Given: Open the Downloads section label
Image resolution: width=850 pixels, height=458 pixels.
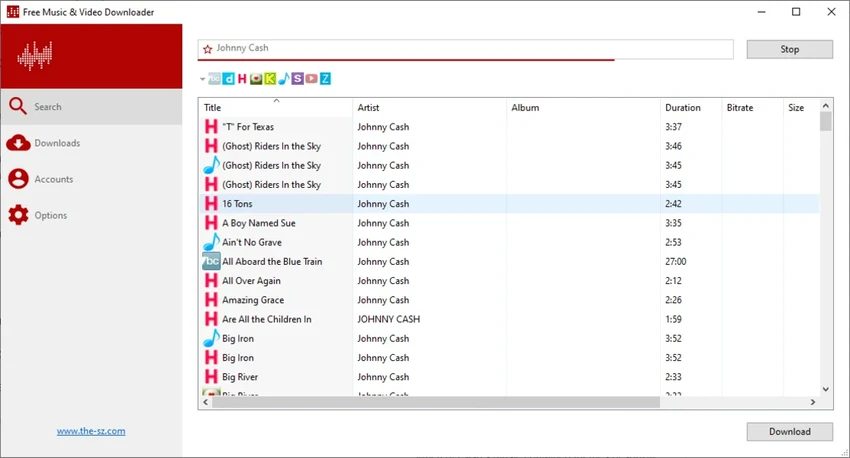Looking at the screenshot, I should pos(57,143).
